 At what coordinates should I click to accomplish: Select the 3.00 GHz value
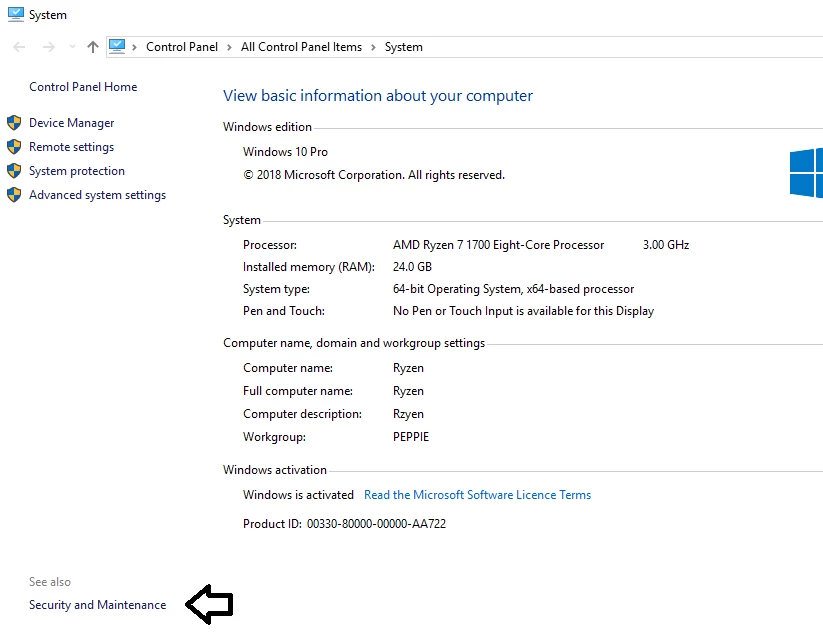click(x=666, y=245)
